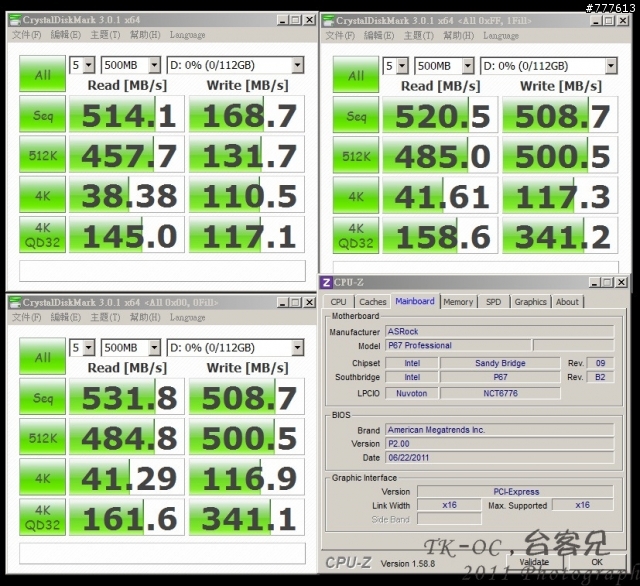
Task: Close the top-left CrystalDiskMark window
Action: point(310,20)
